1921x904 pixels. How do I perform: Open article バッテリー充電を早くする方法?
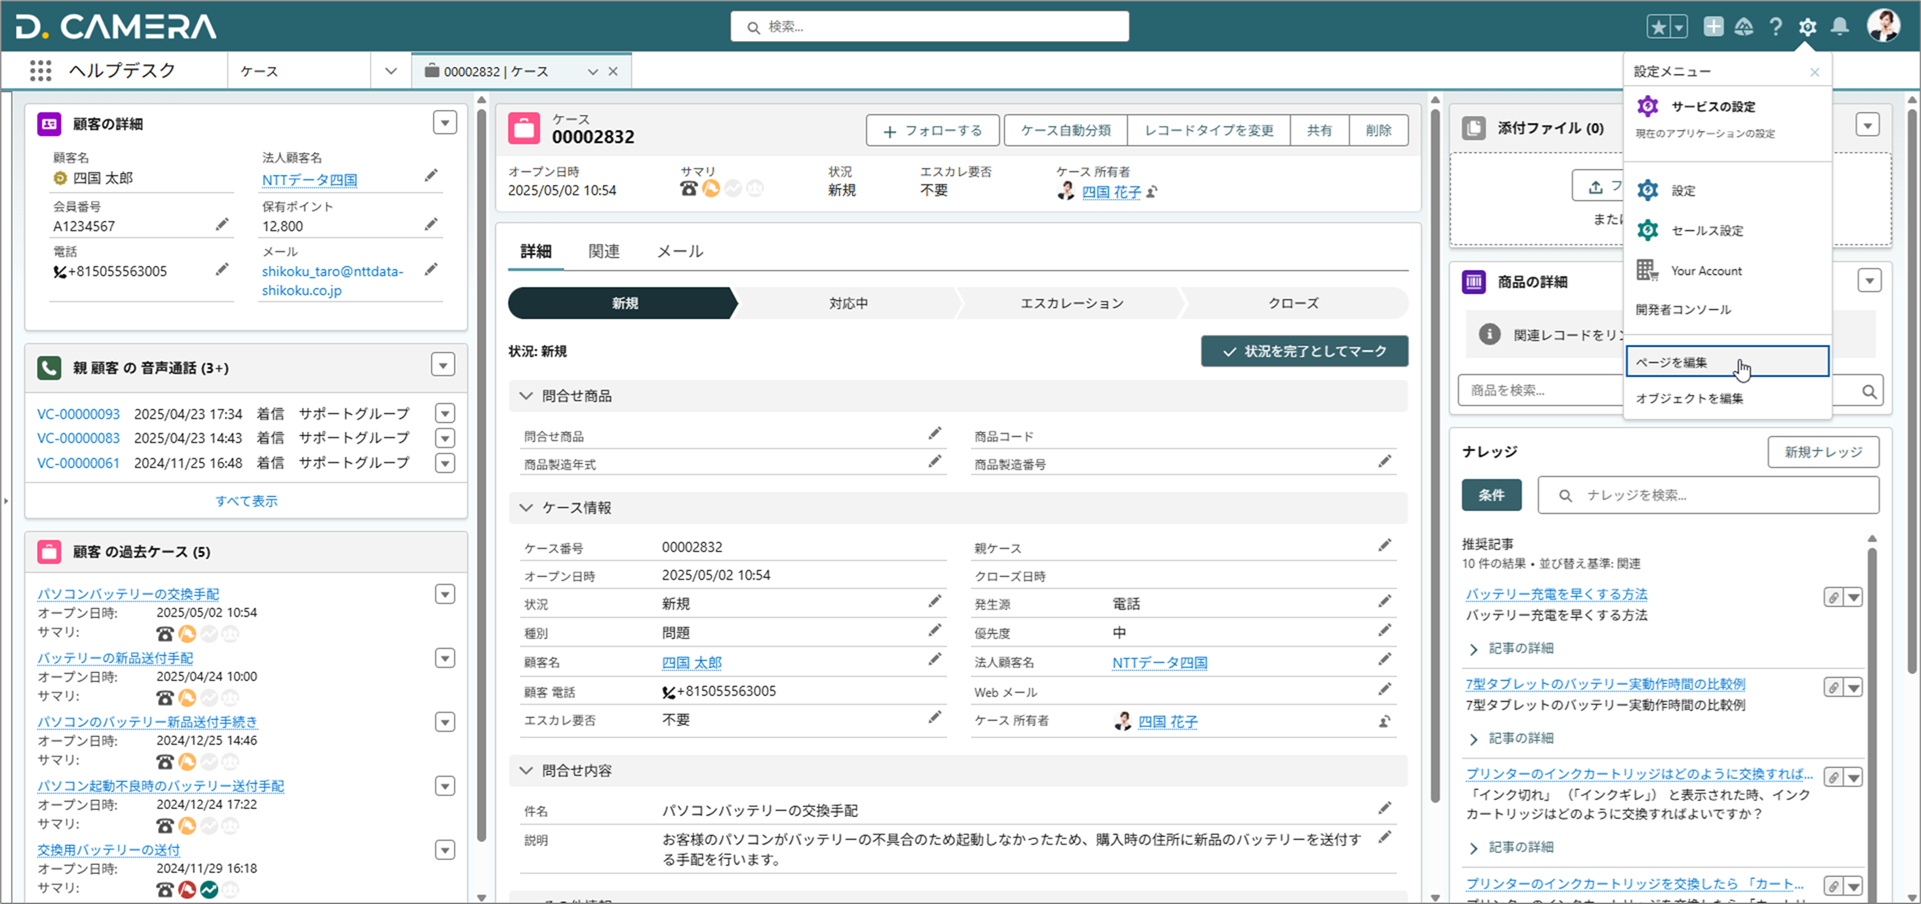(1556, 594)
